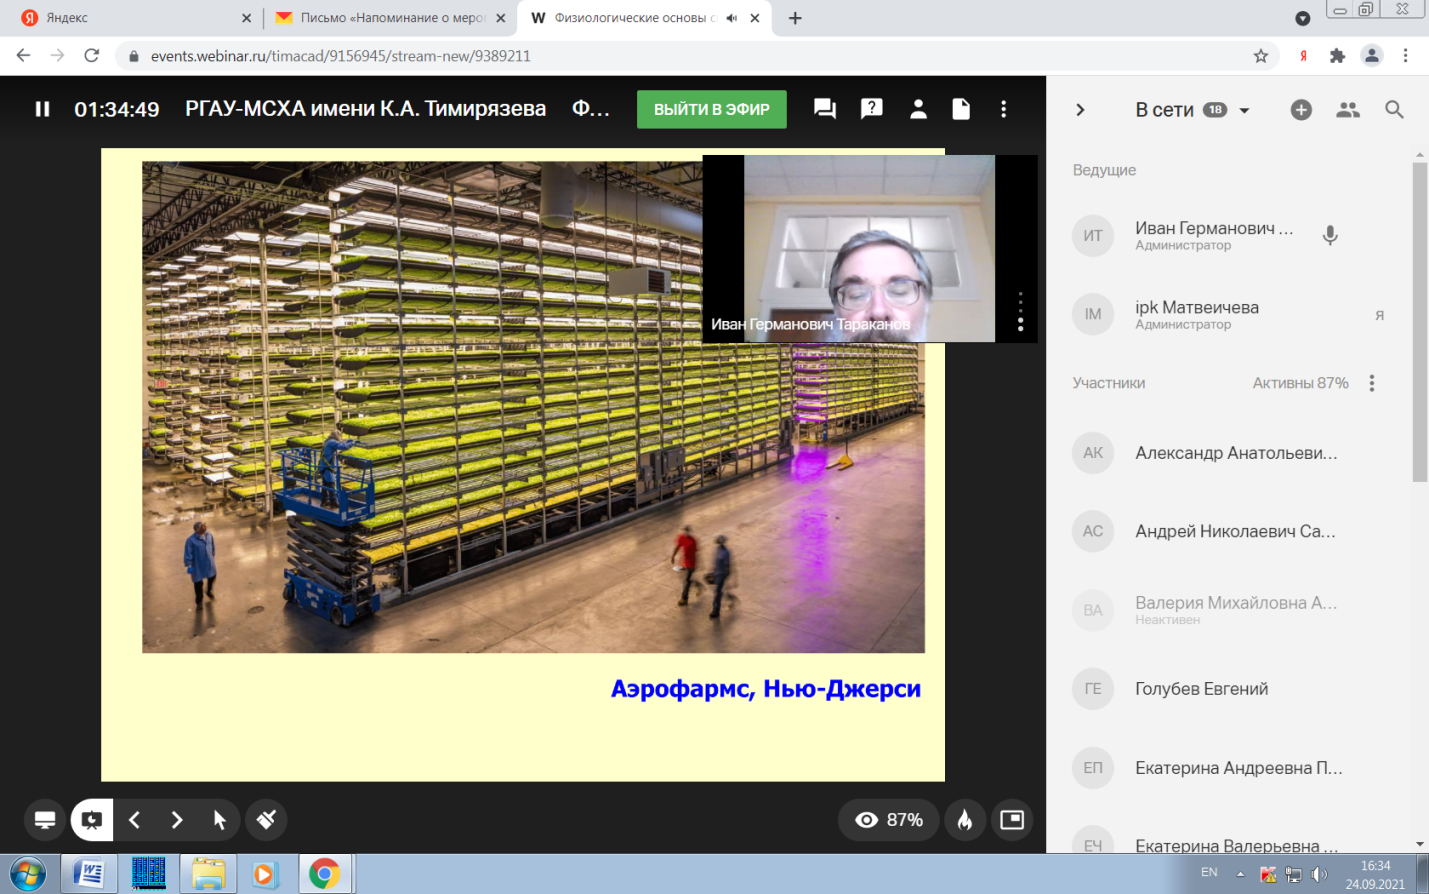Open the attendees icon in webinar header
This screenshot has height=894, width=1429.
pyautogui.click(x=918, y=109)
